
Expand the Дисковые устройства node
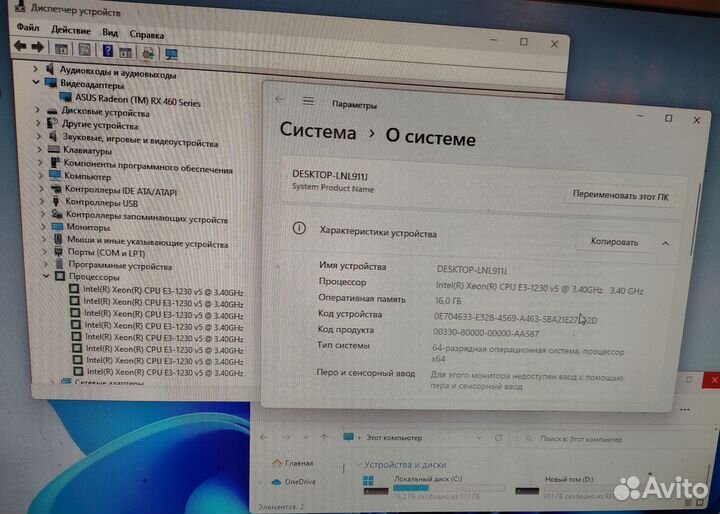(x=39, y=113)
